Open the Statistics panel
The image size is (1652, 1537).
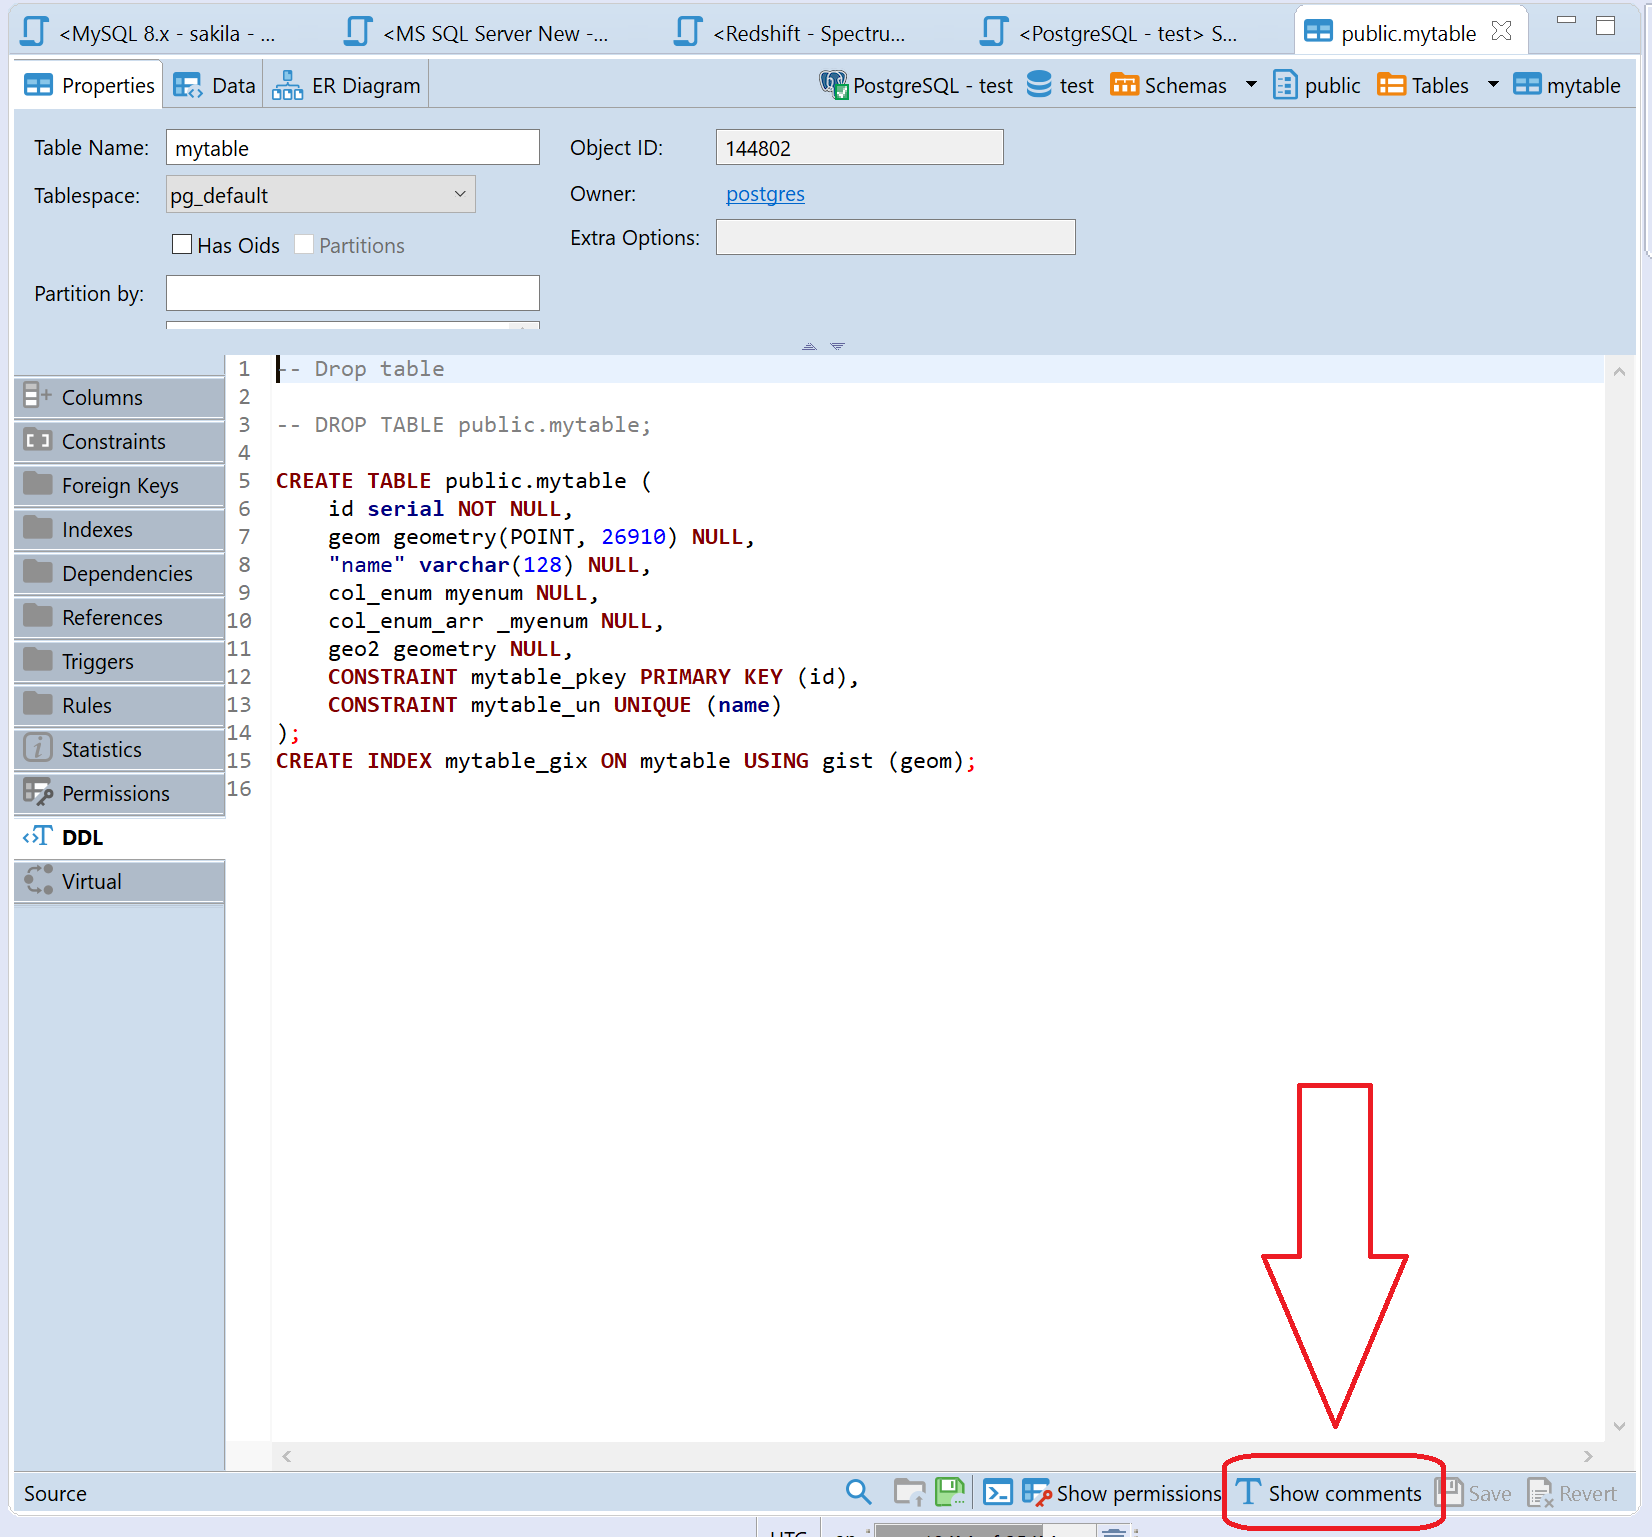tap(100, 748)
